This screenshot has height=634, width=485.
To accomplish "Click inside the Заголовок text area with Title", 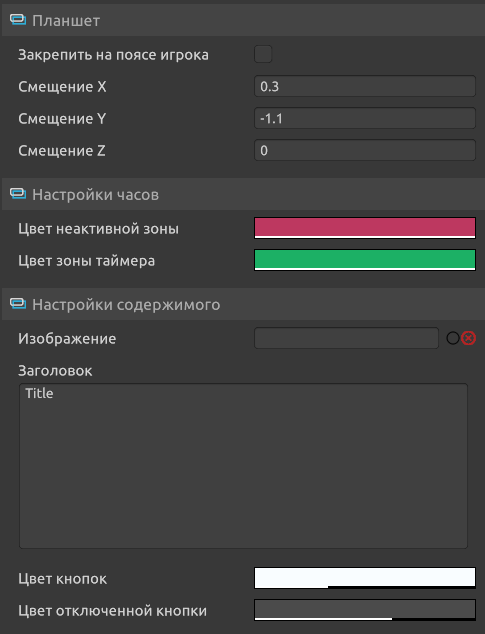I will point(244,466).
